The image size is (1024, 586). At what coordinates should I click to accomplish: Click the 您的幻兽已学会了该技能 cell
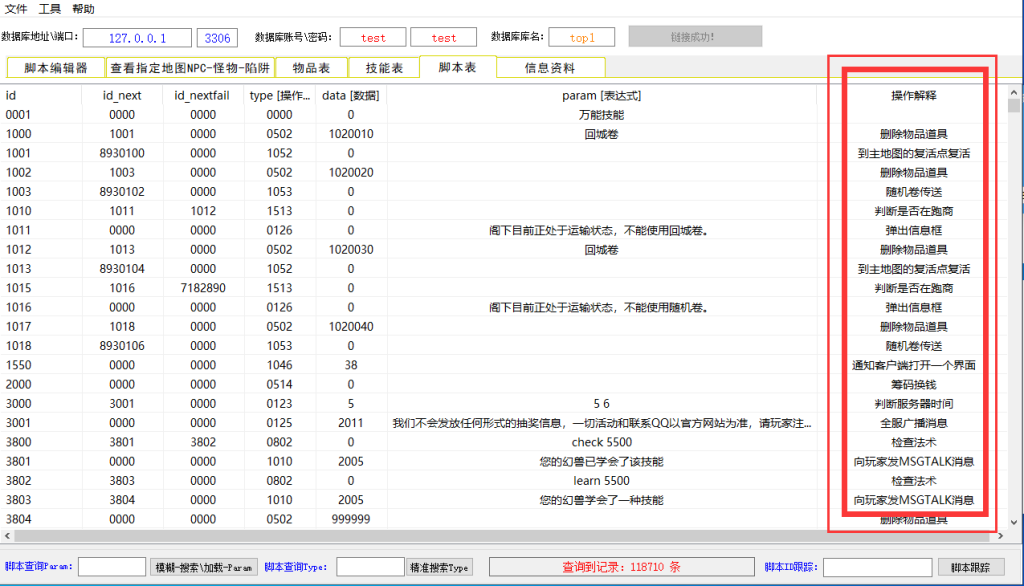coord(601,462)
